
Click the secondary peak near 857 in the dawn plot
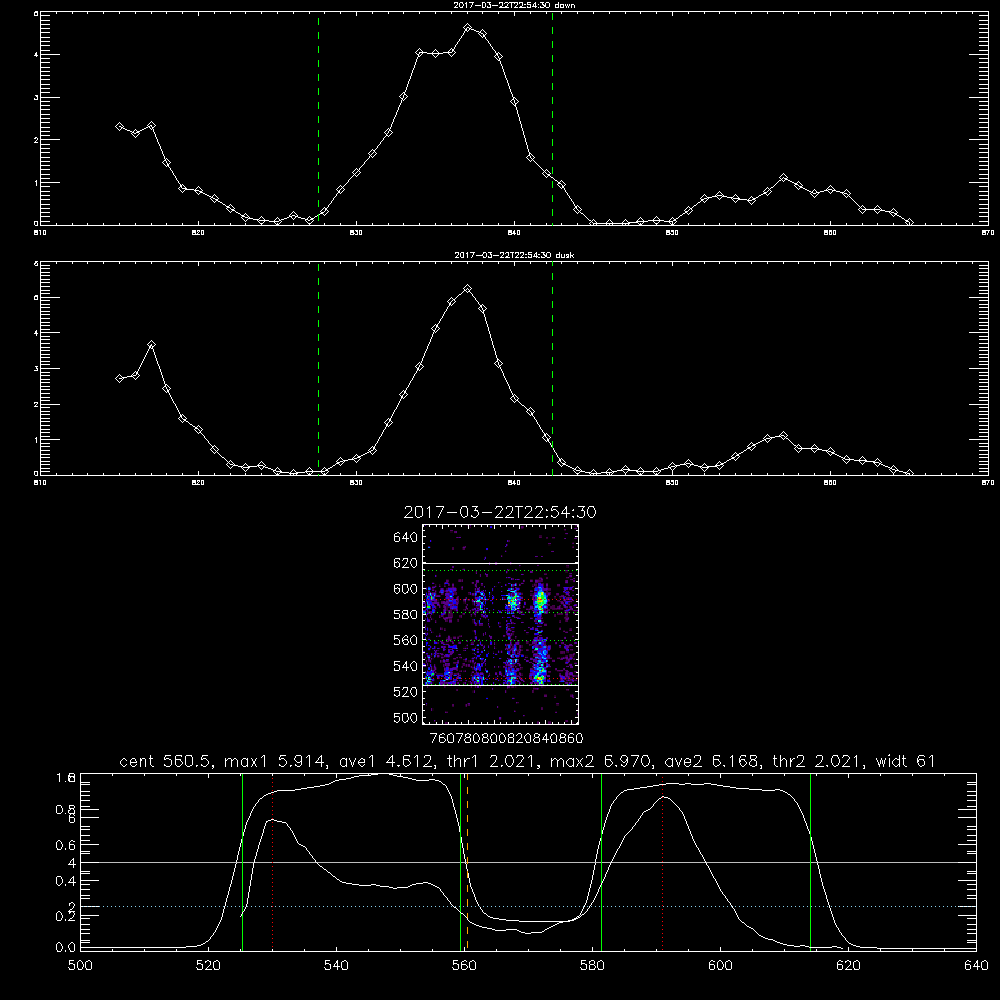(784, 177)
